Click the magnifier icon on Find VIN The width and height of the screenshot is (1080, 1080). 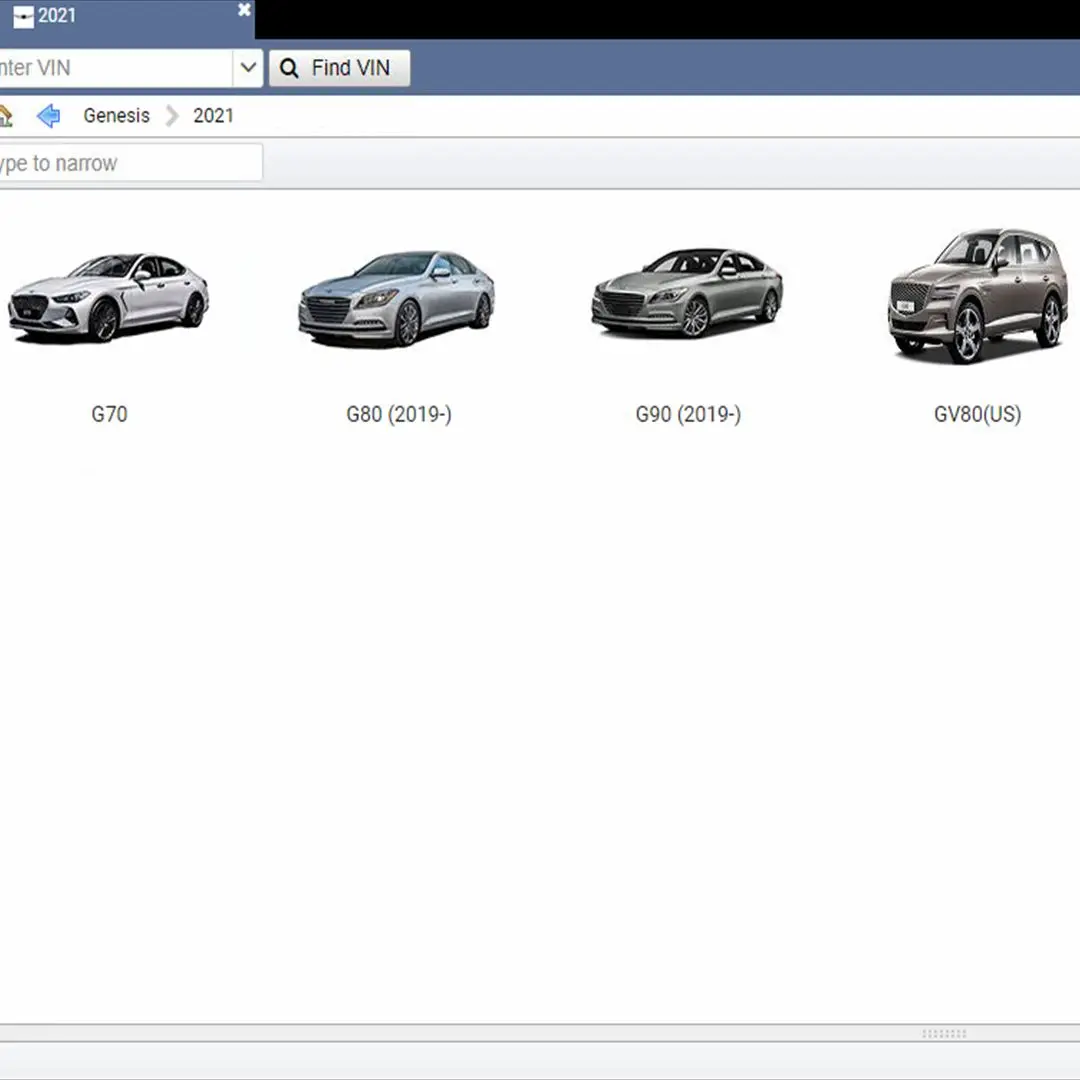[x=289, y=68]
